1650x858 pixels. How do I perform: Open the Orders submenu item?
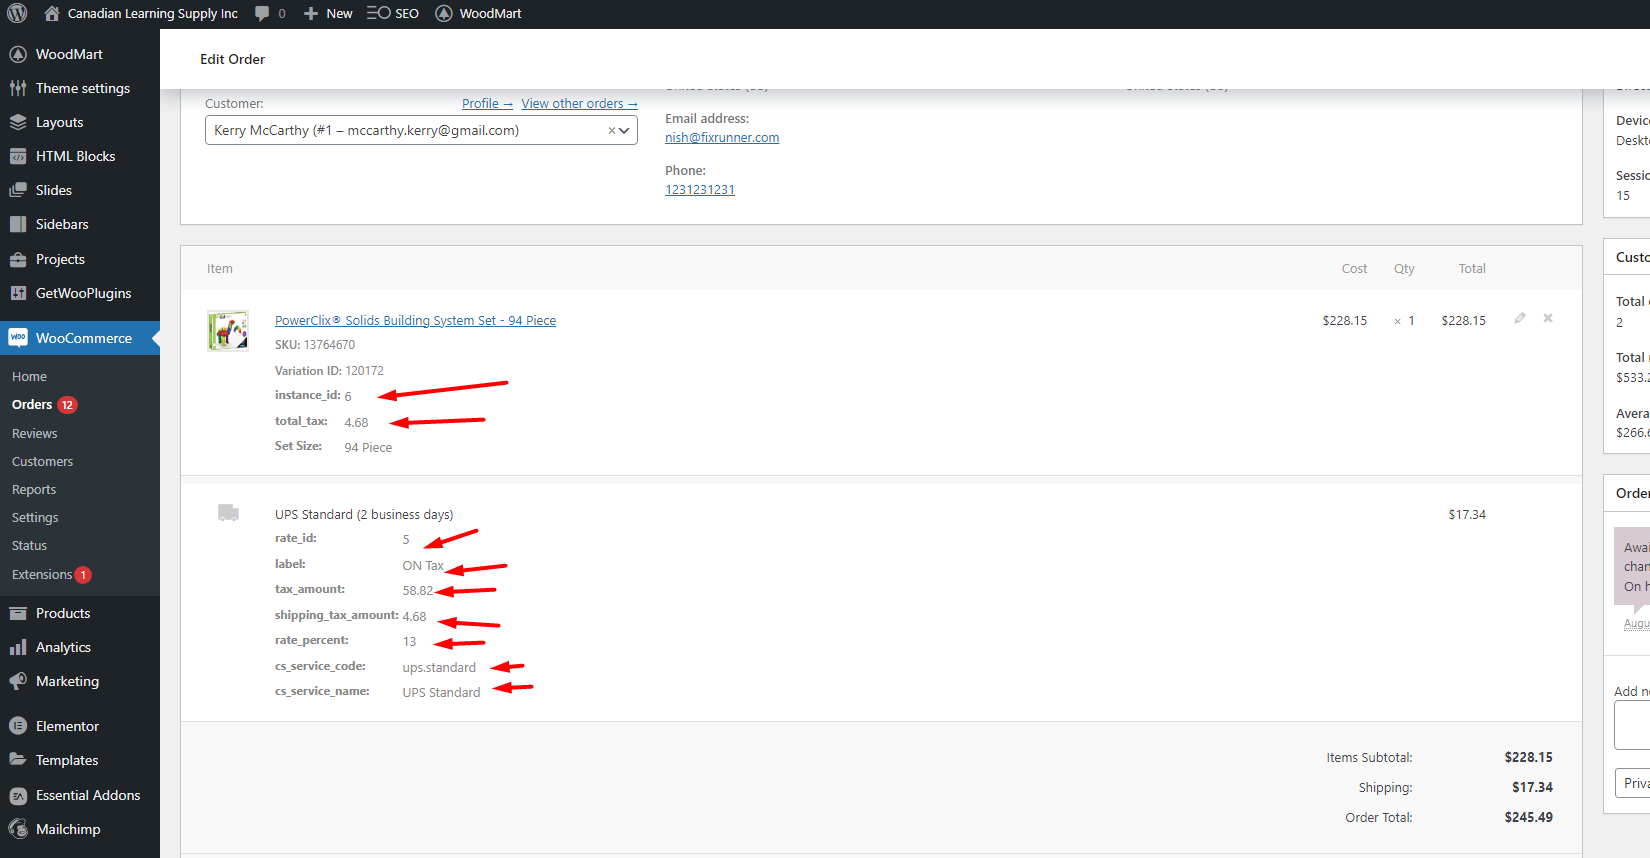pyautogui.click(x=32, y=405)
